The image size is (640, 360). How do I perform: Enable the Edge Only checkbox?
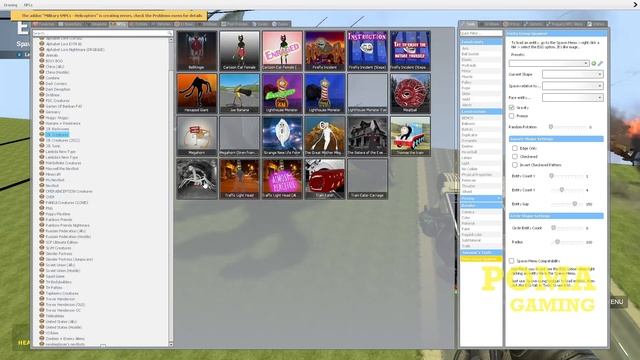[515, 148]
